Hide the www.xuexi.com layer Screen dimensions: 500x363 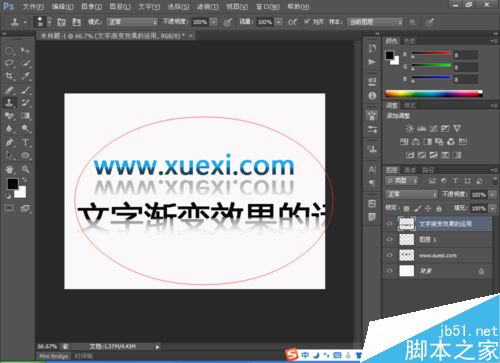(x=389, y=255)
